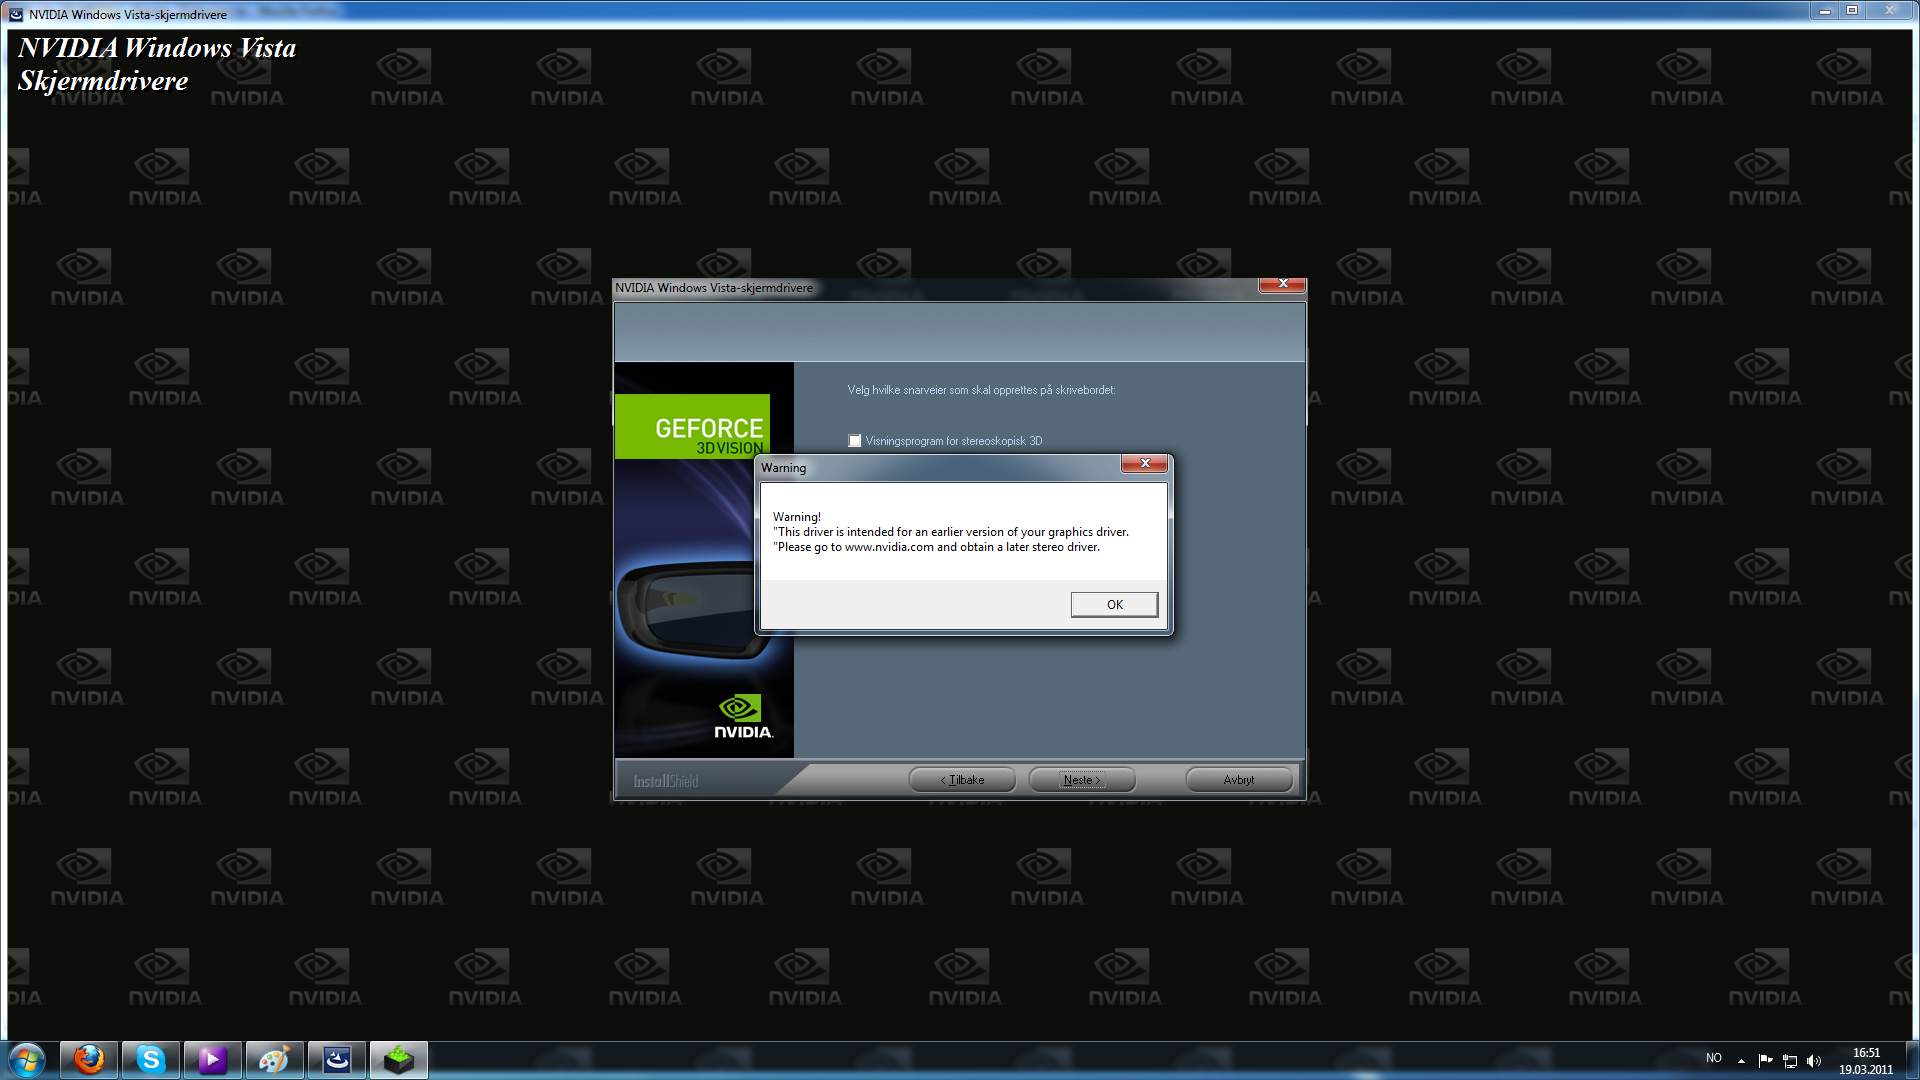Open Firefox from the taskbar

pyautogui.click(x=89, y=1060)
